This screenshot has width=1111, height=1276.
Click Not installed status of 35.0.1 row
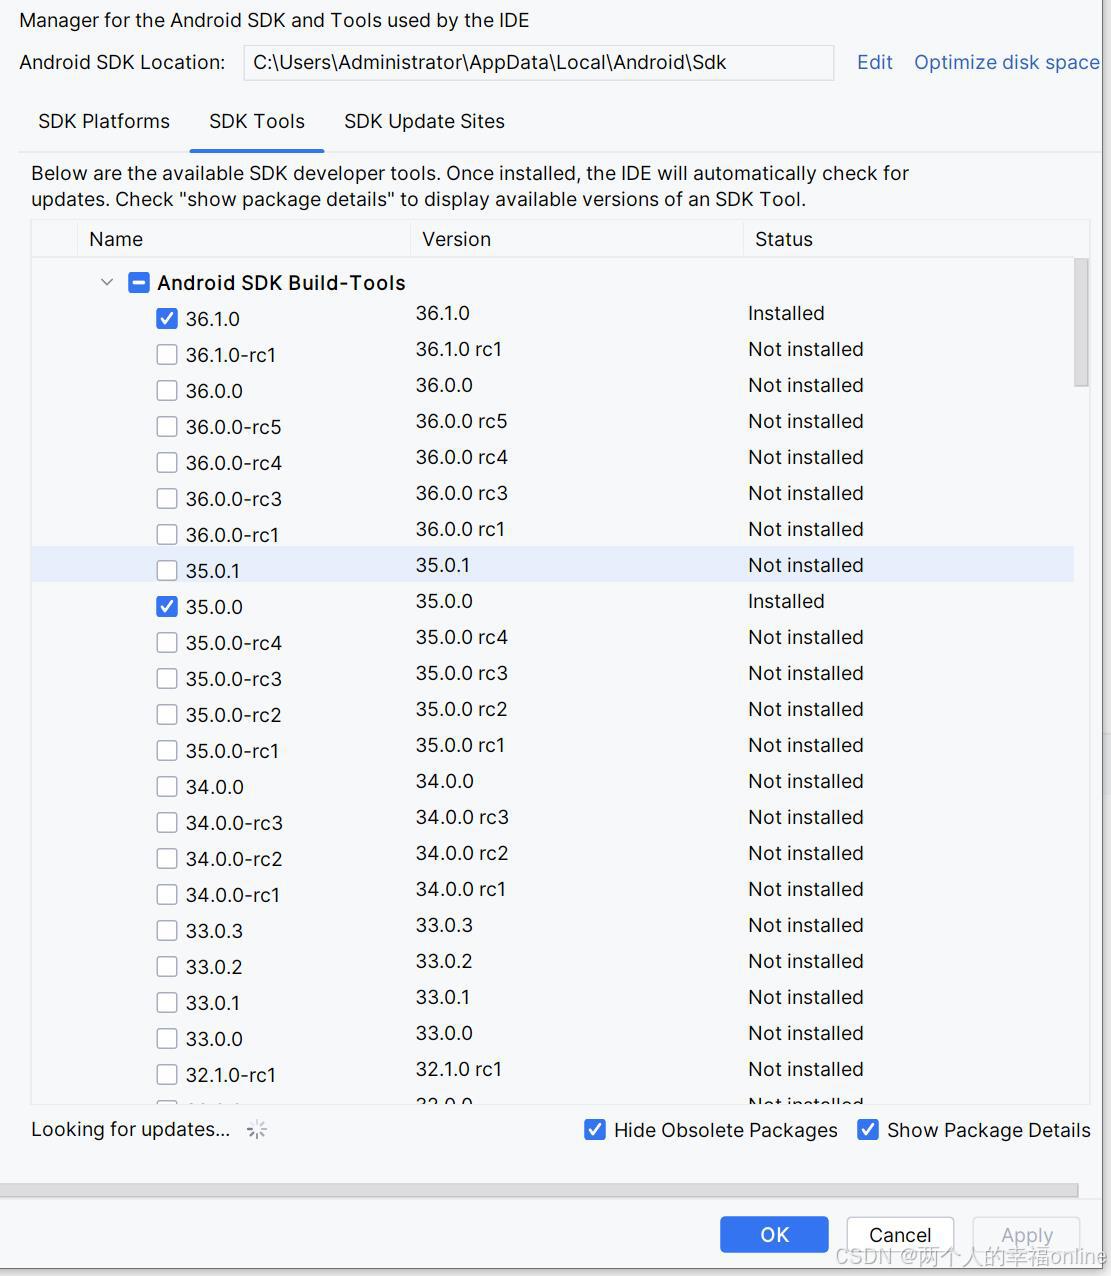coord(806,565)
